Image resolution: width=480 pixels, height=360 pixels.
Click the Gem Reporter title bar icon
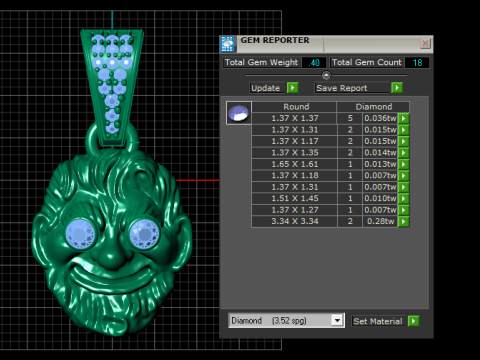228,44
